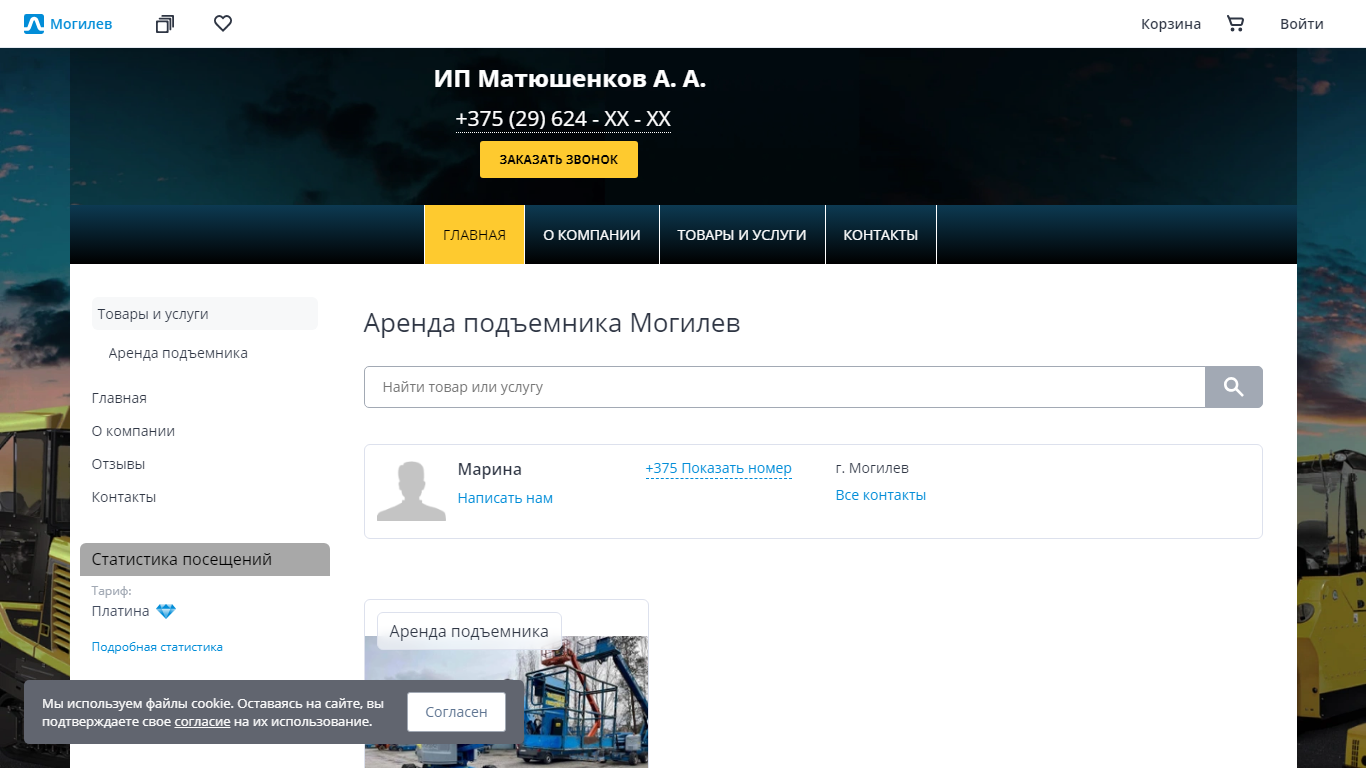The width and height of the screenshot is (1366, 768).
Task: Click the Платина tariff label
Action: point(121,611)
